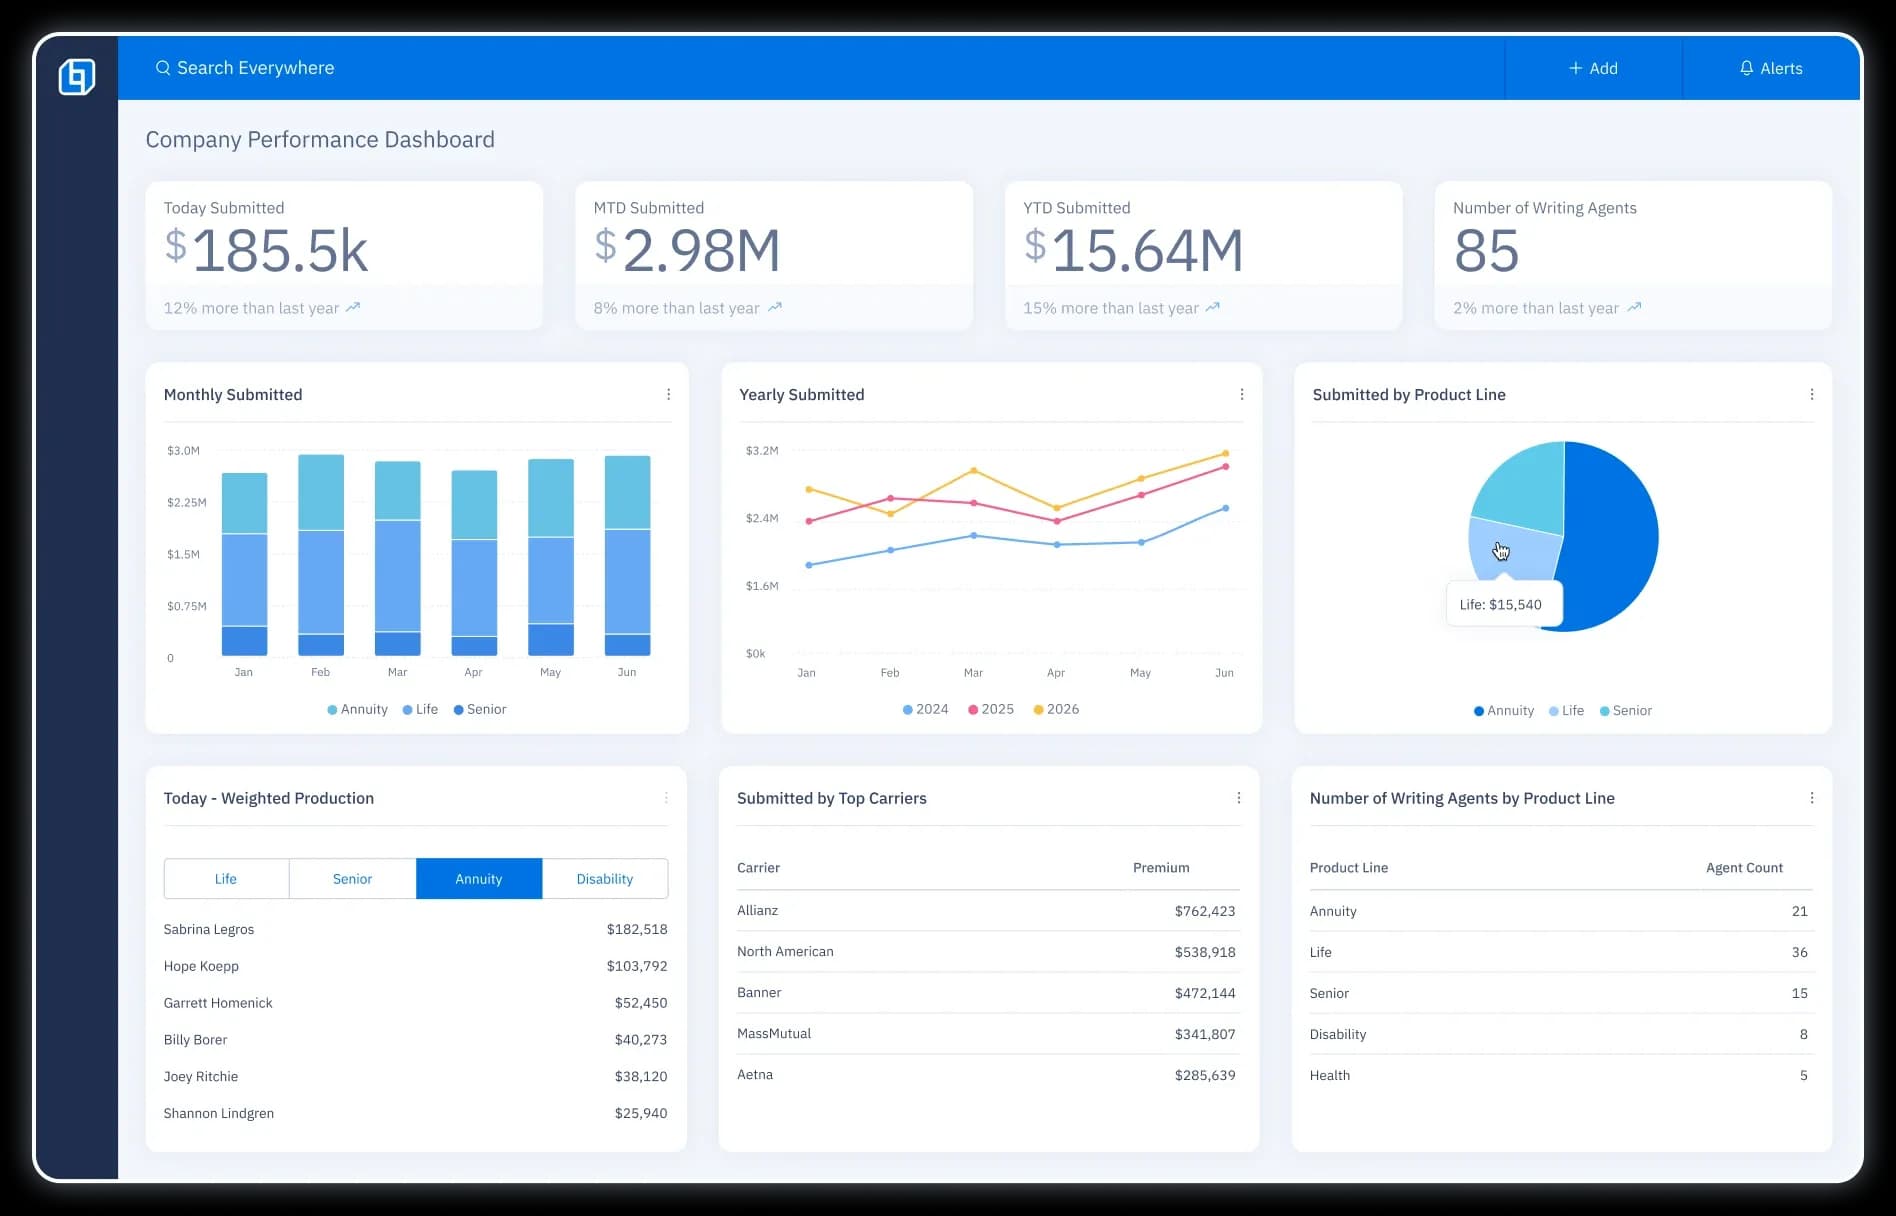Click the app logo in the sidebar
The image size is (1896, 1216).
[77, 77]
